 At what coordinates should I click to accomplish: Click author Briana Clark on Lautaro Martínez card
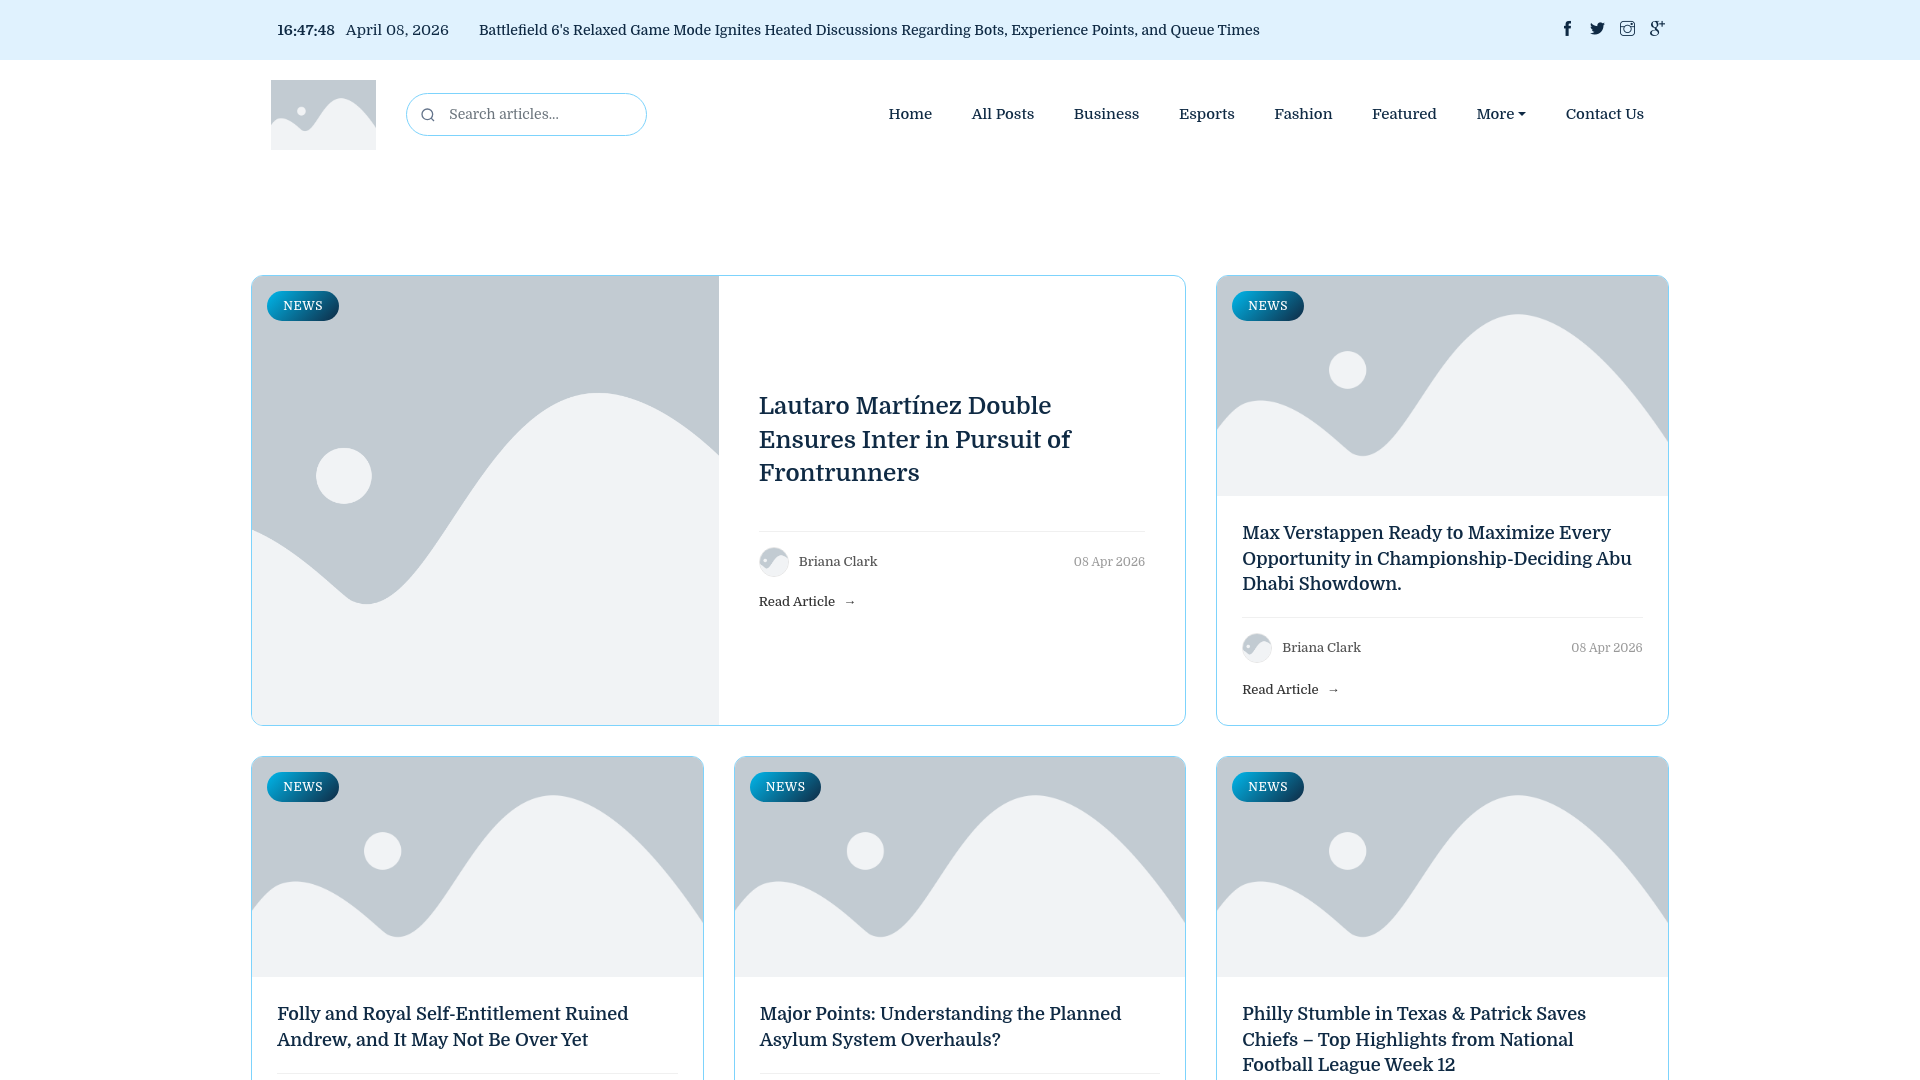tap(838, 562)
